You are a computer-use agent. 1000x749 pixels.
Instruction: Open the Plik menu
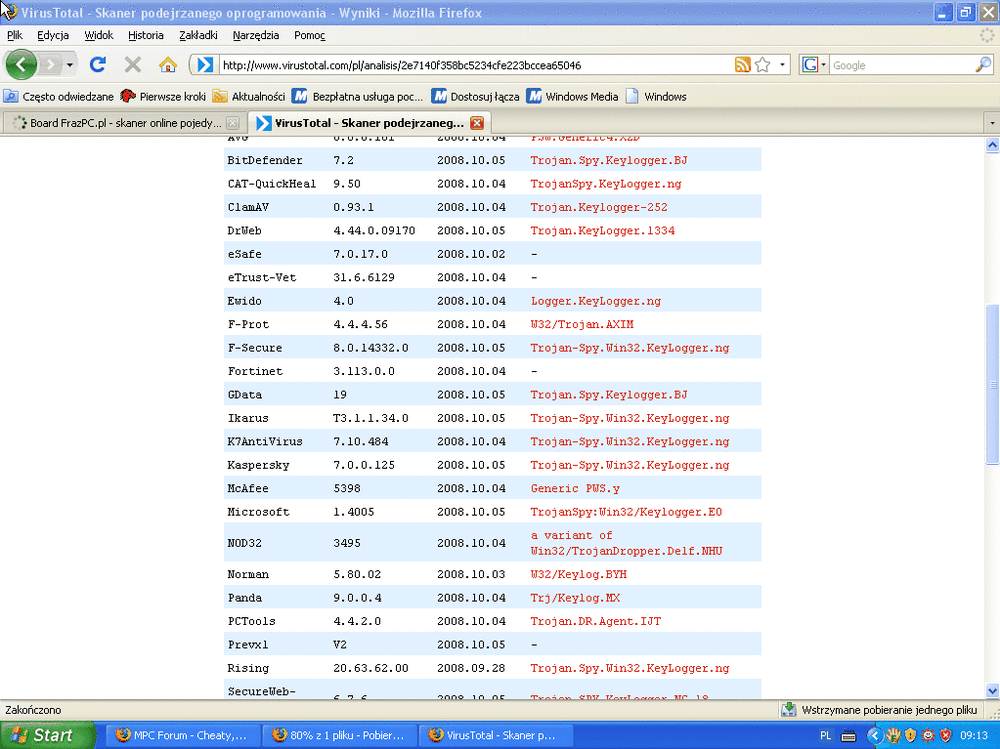tap(15, 35)
